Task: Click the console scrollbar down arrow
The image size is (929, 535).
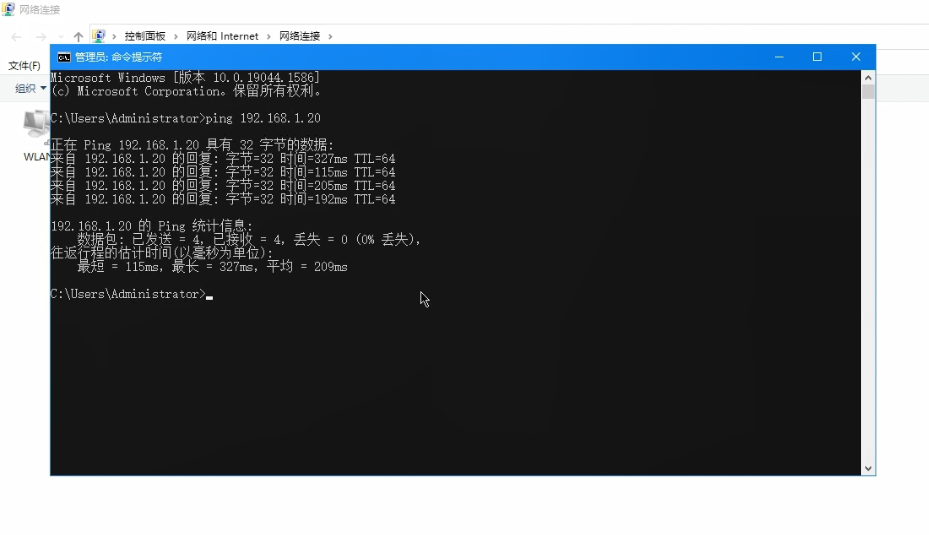Action: click(x=868, y=468)
